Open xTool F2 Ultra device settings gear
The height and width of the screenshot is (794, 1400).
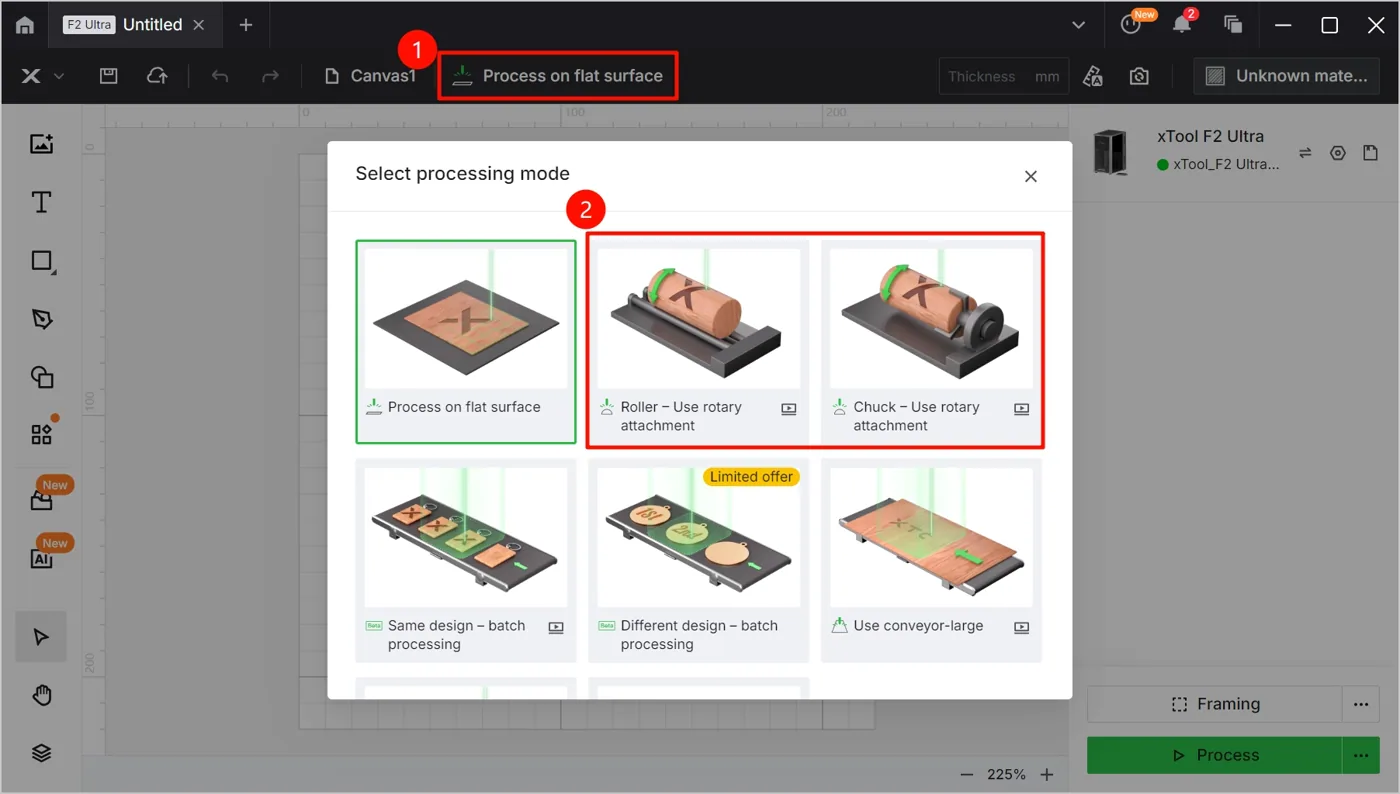tap(1338, 153)
